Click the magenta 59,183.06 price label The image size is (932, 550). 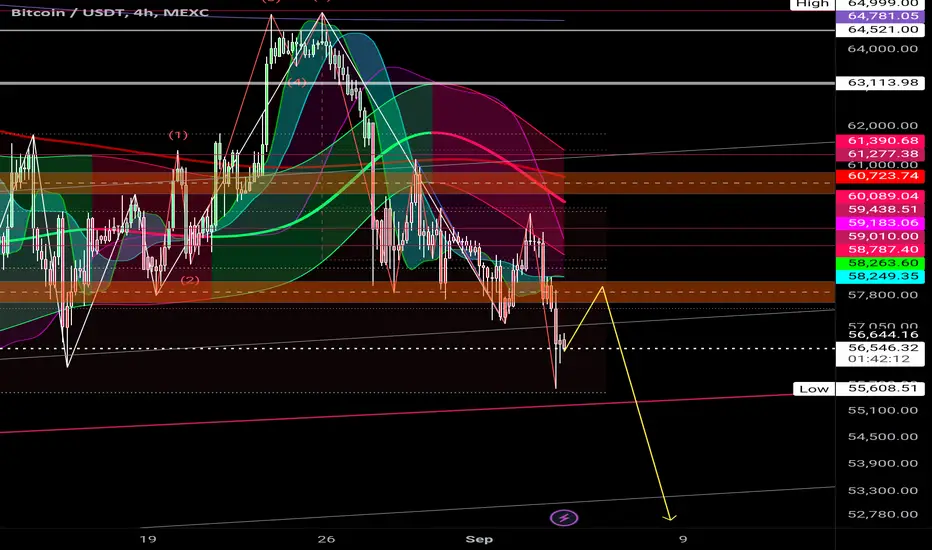click(x=880, y=223)
